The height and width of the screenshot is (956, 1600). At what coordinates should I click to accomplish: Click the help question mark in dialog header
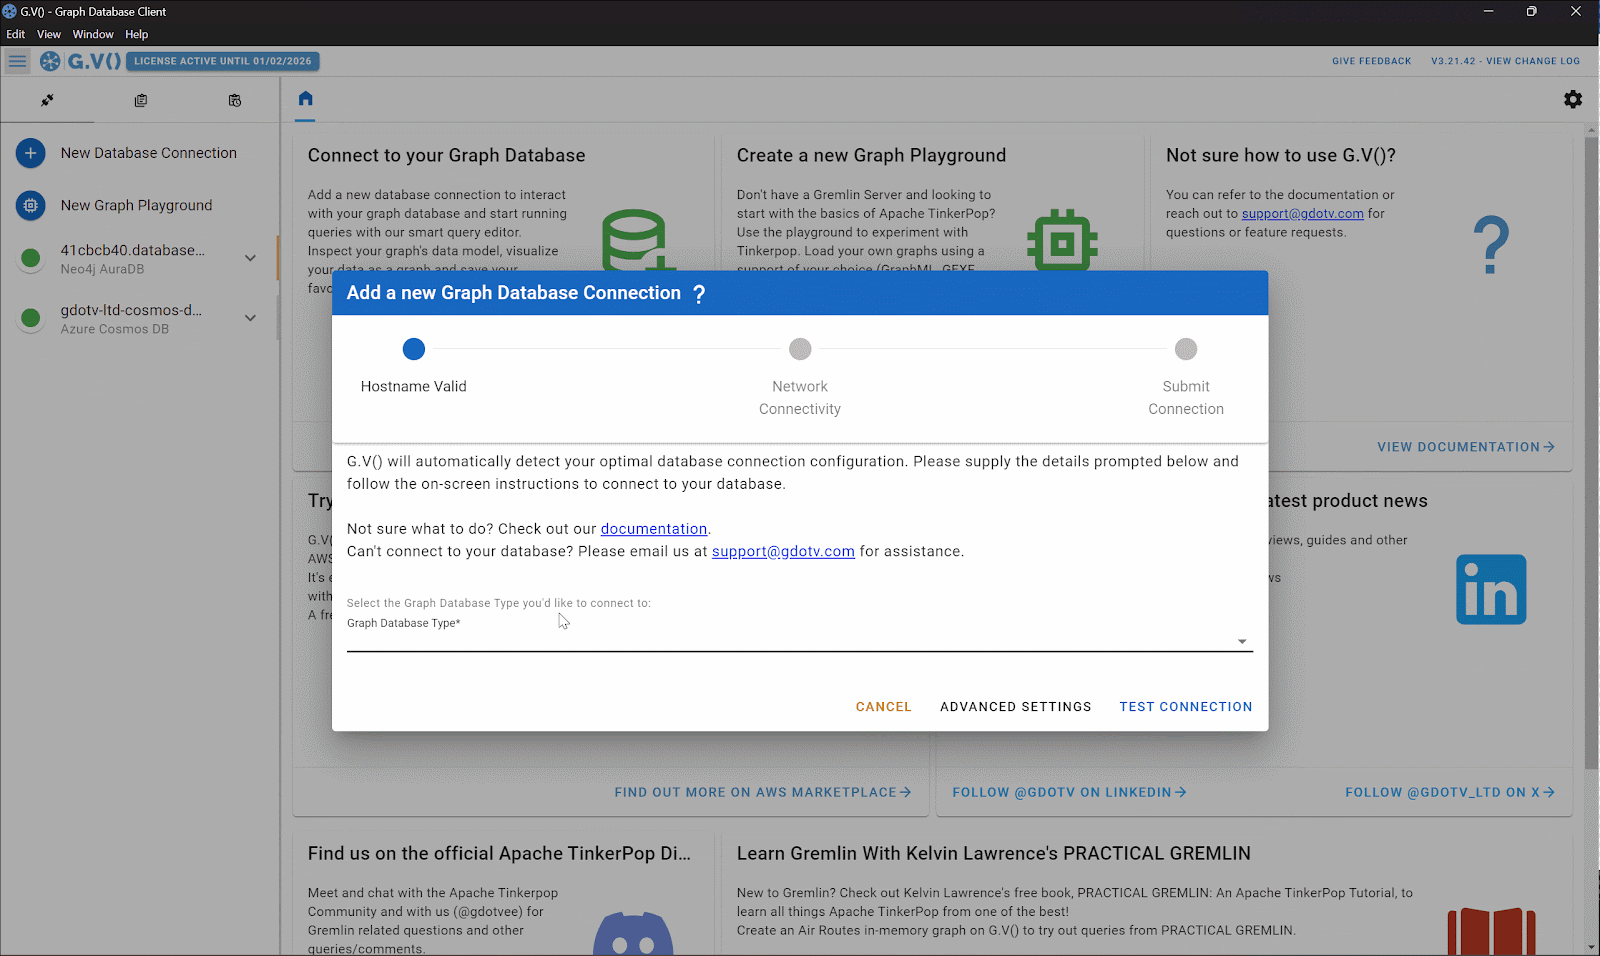(x=699, y=294)
